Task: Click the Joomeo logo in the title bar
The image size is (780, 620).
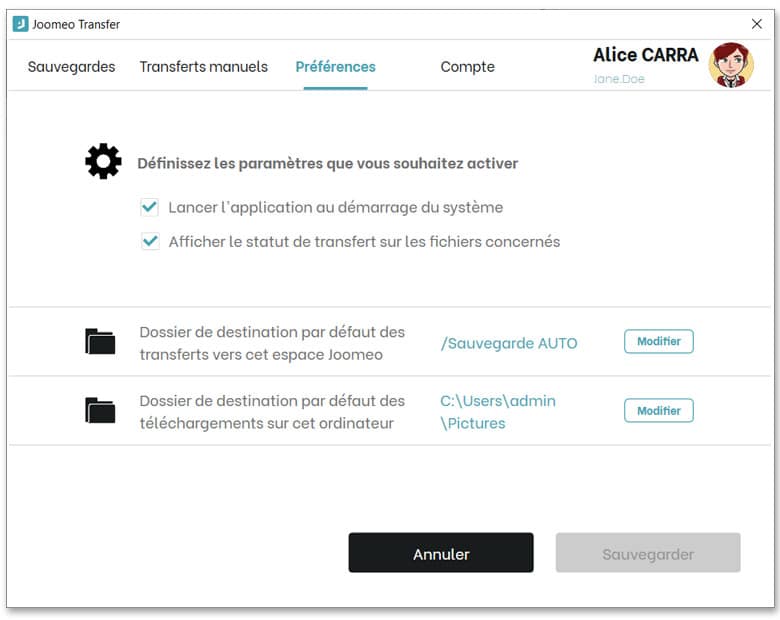Action: pos(20,24)
